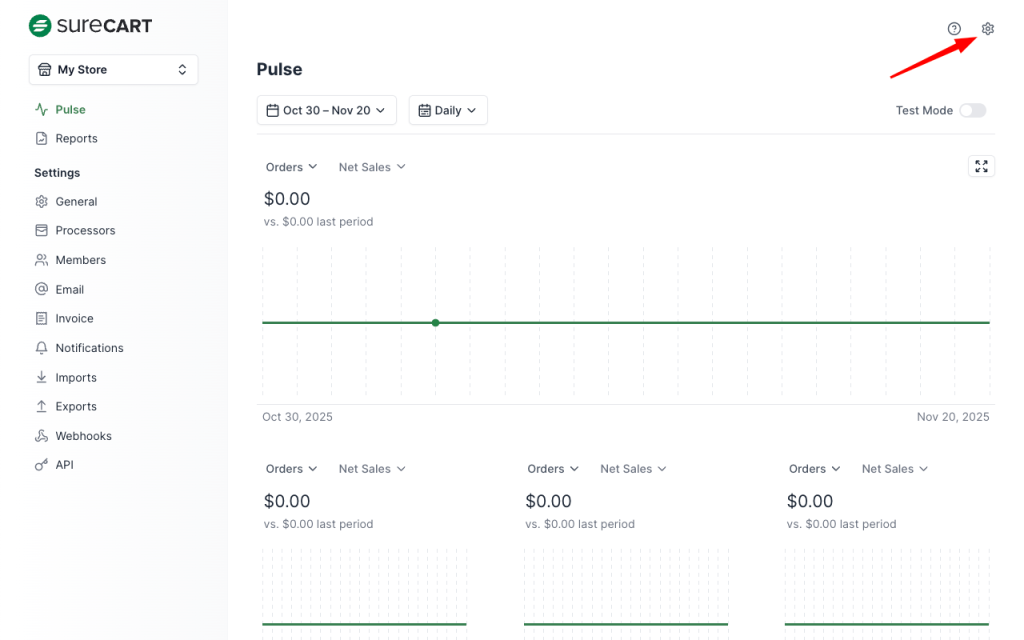Click the API key icon
The height and width of the screenshot is (640, 1024).
[x=41, y=465]
